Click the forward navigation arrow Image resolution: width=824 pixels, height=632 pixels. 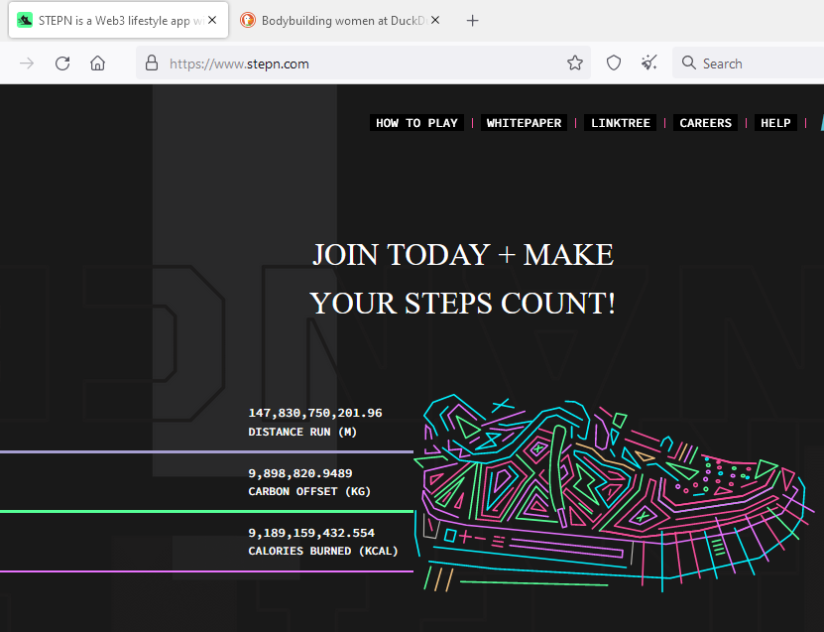pyautogui.click(x=27, y=64)
